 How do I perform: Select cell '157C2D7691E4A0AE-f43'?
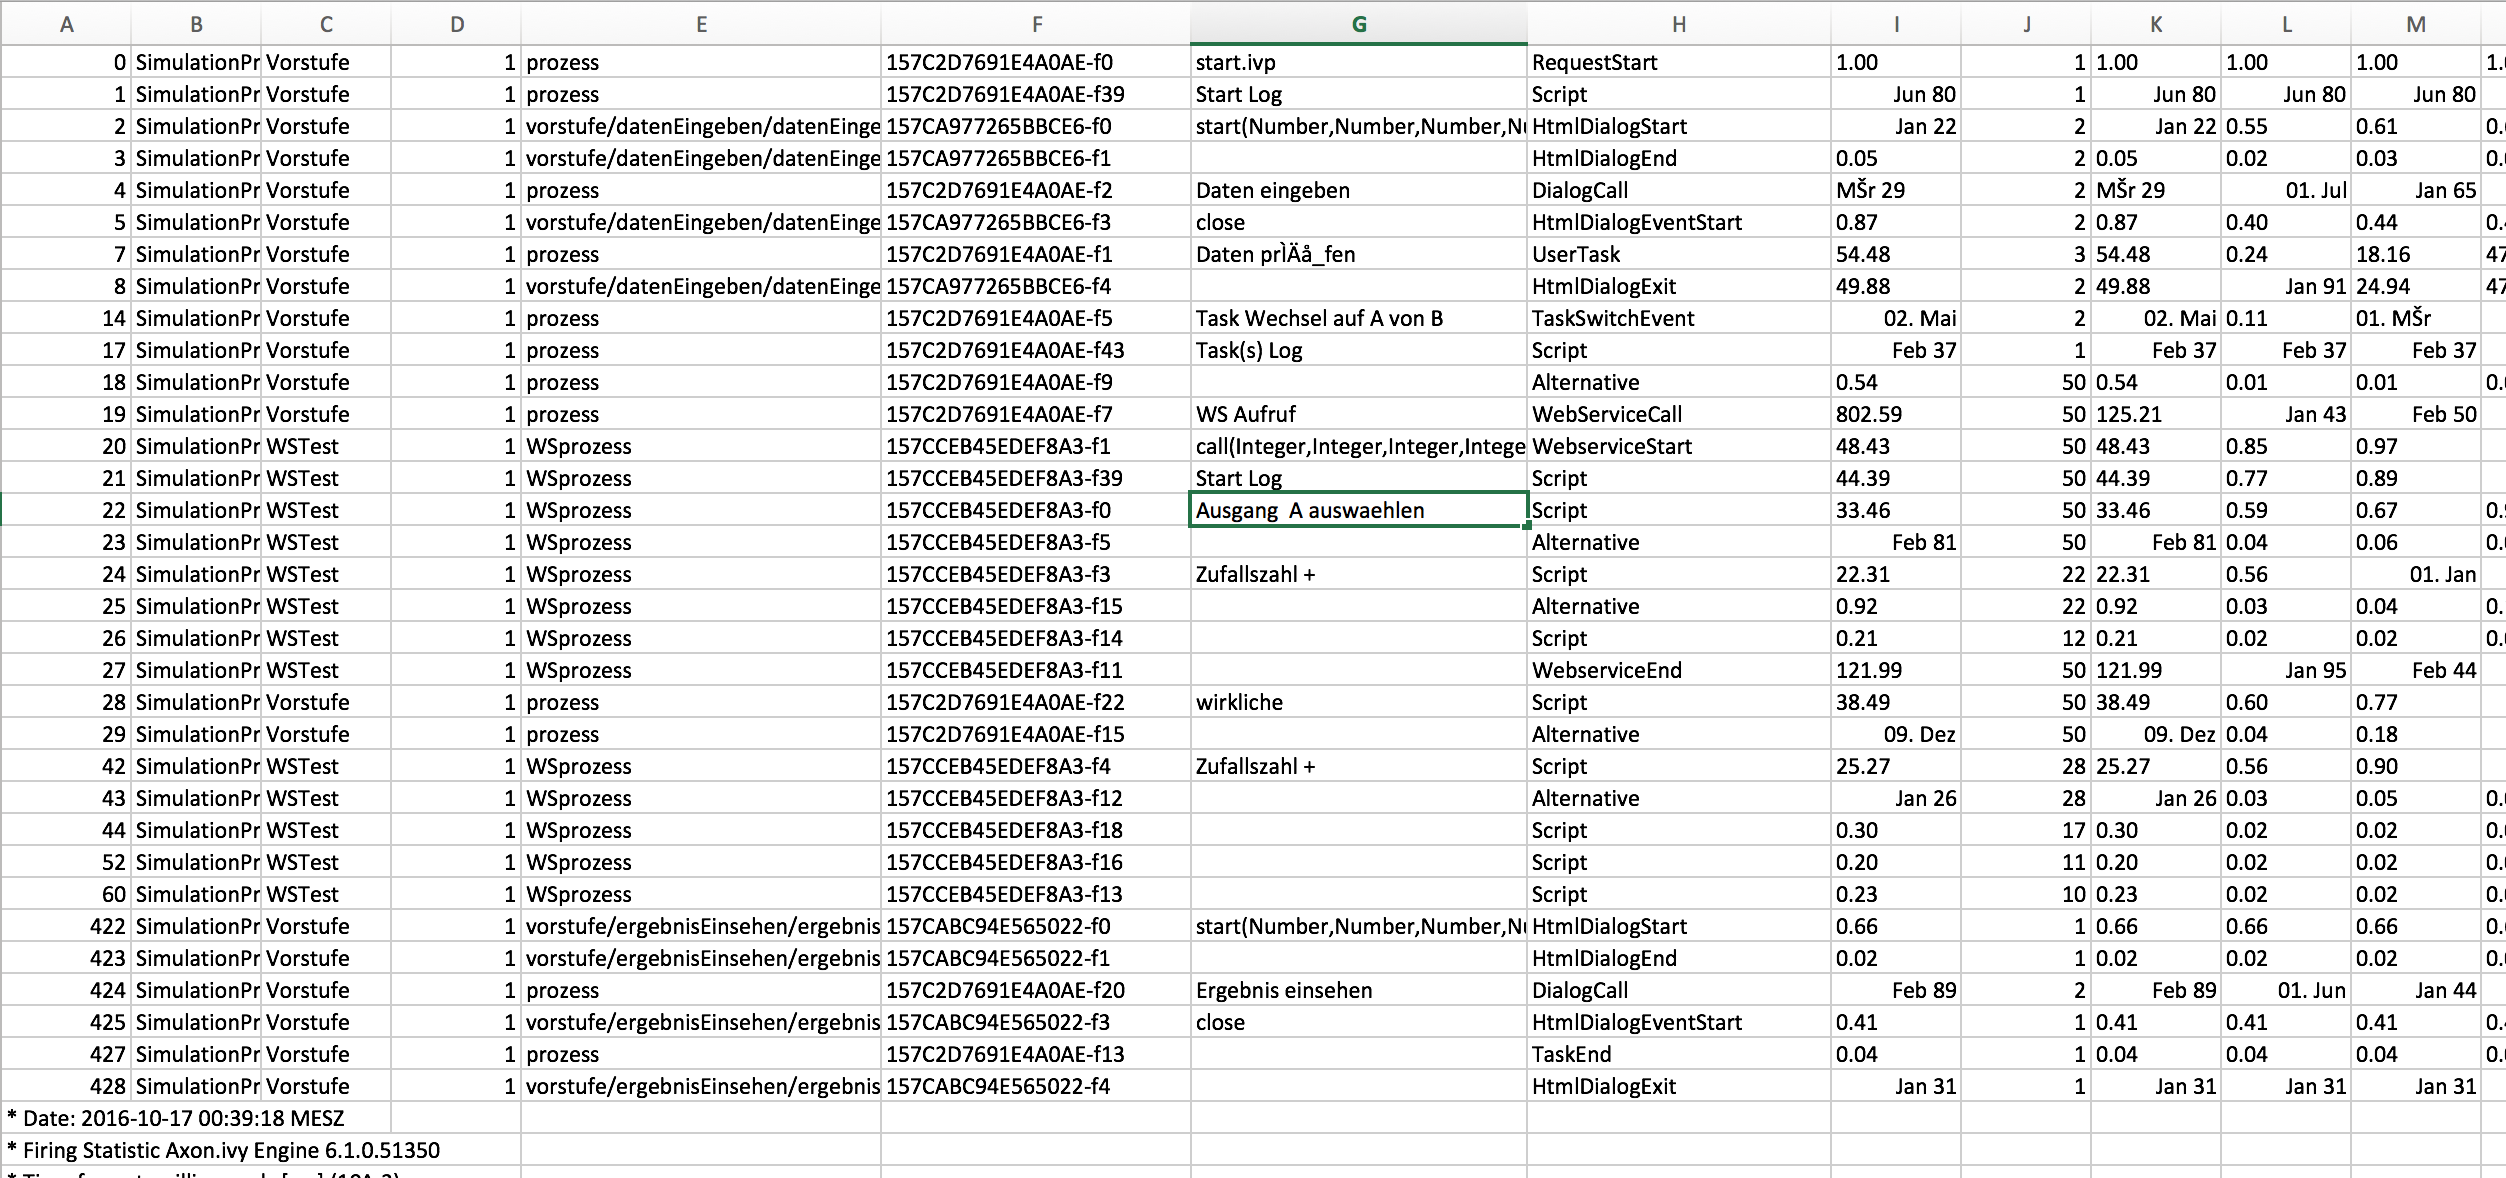1036,350
